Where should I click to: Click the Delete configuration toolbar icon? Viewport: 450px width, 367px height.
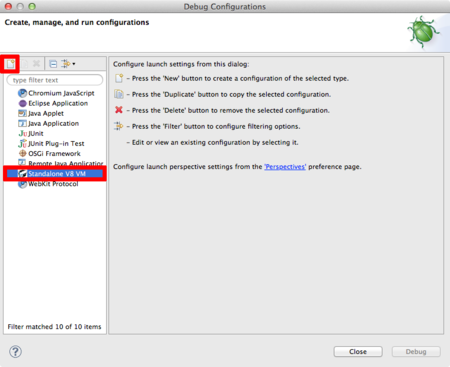tap(36, 64)
